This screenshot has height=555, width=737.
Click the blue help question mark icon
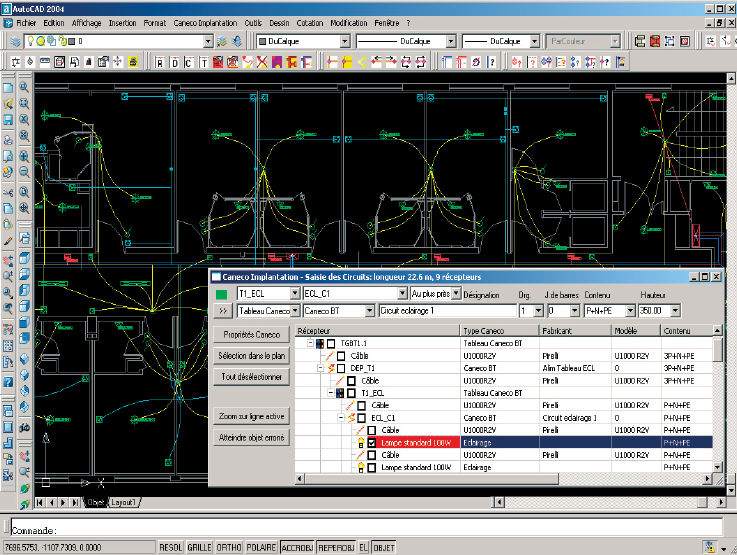tap(8, 381)
